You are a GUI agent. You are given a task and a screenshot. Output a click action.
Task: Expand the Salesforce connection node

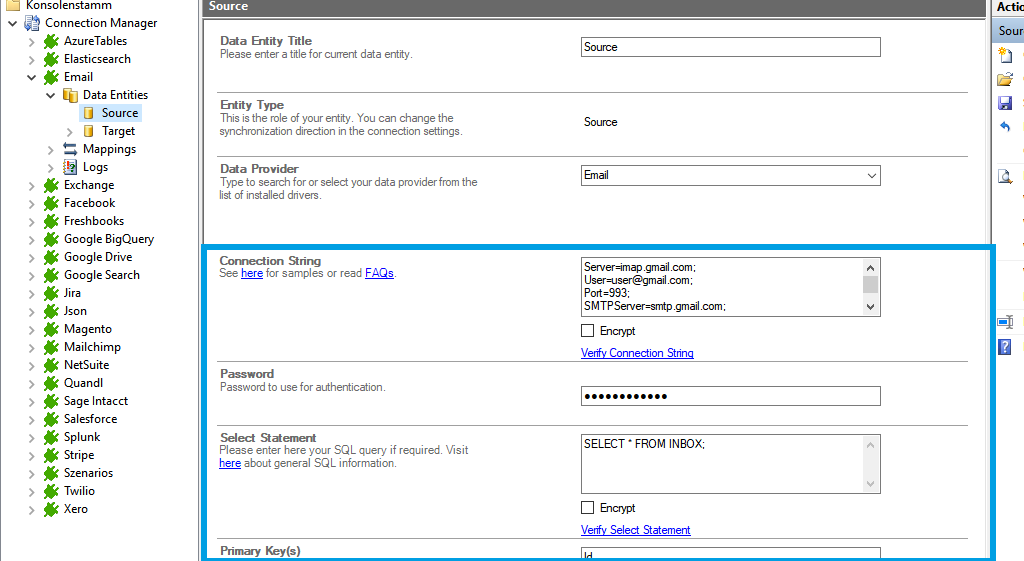pos(32,419)
